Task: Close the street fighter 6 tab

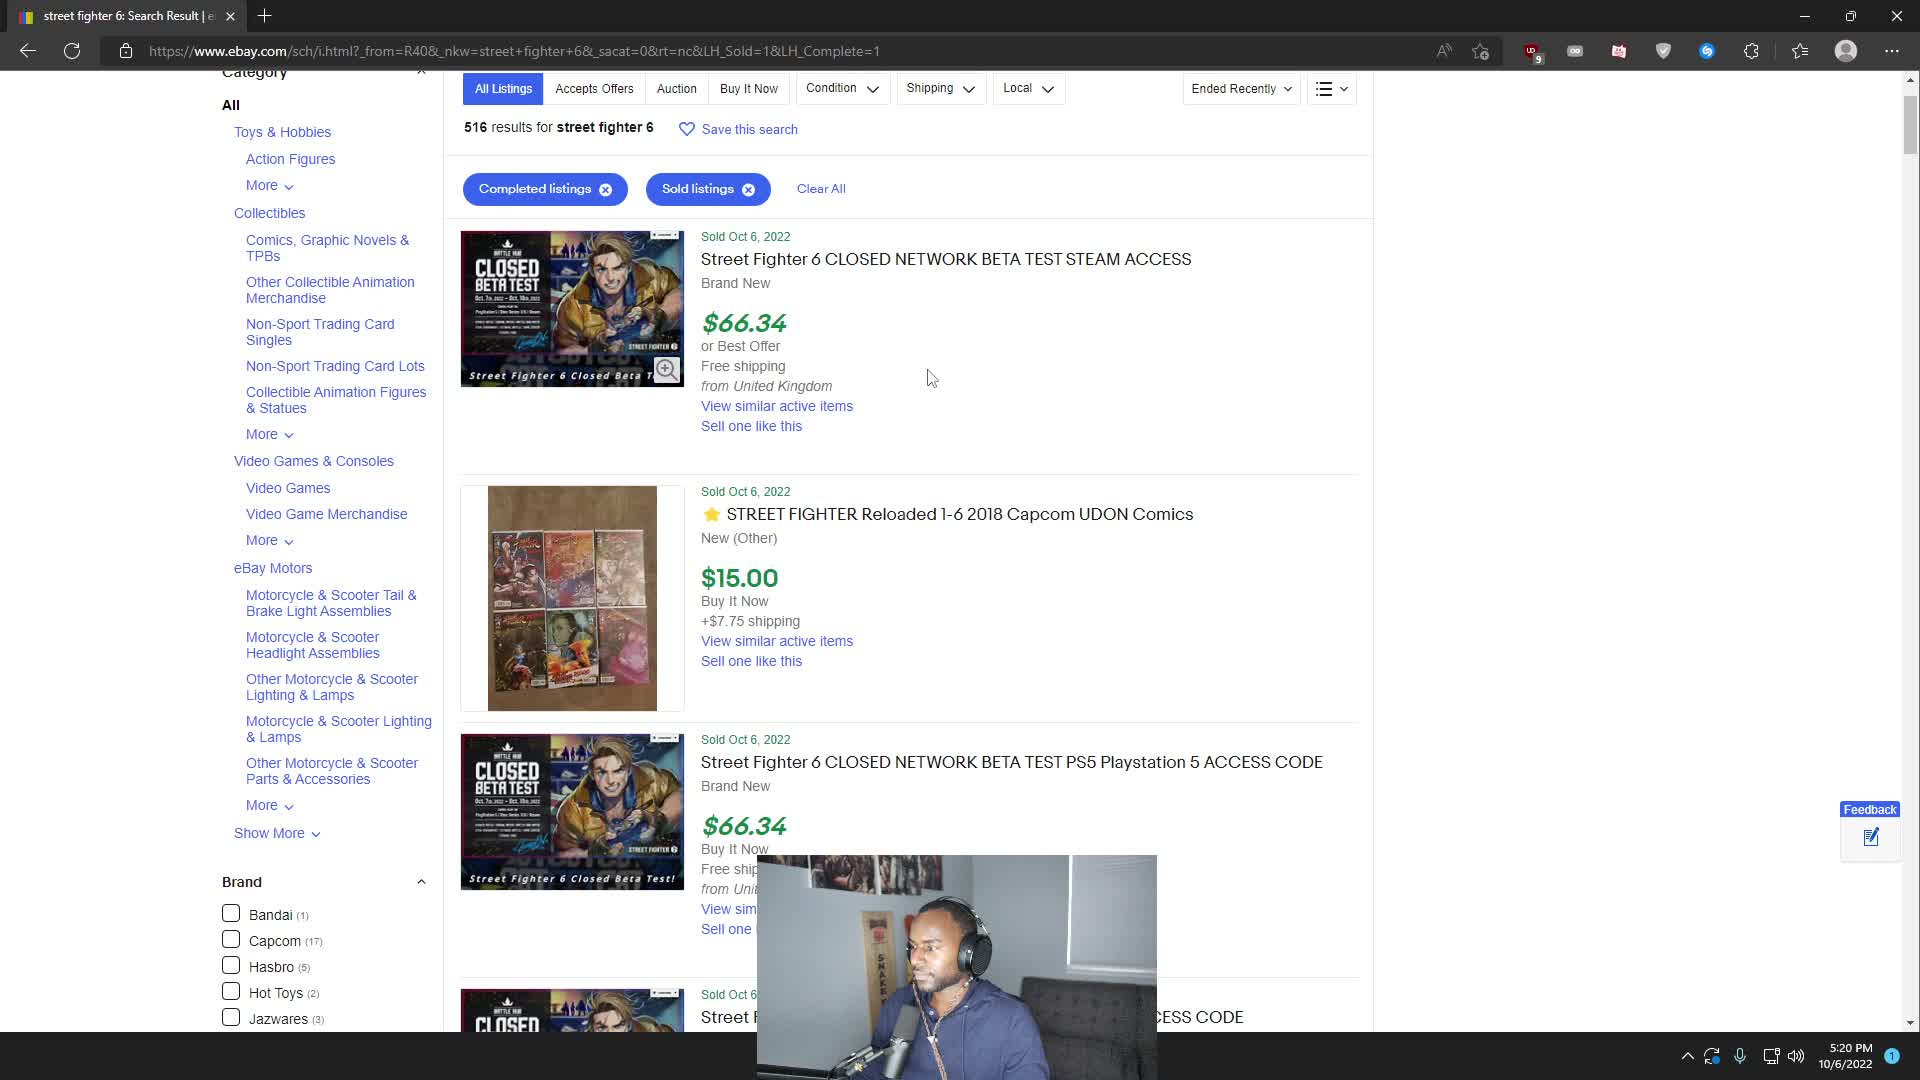Action: click(230, 16)
